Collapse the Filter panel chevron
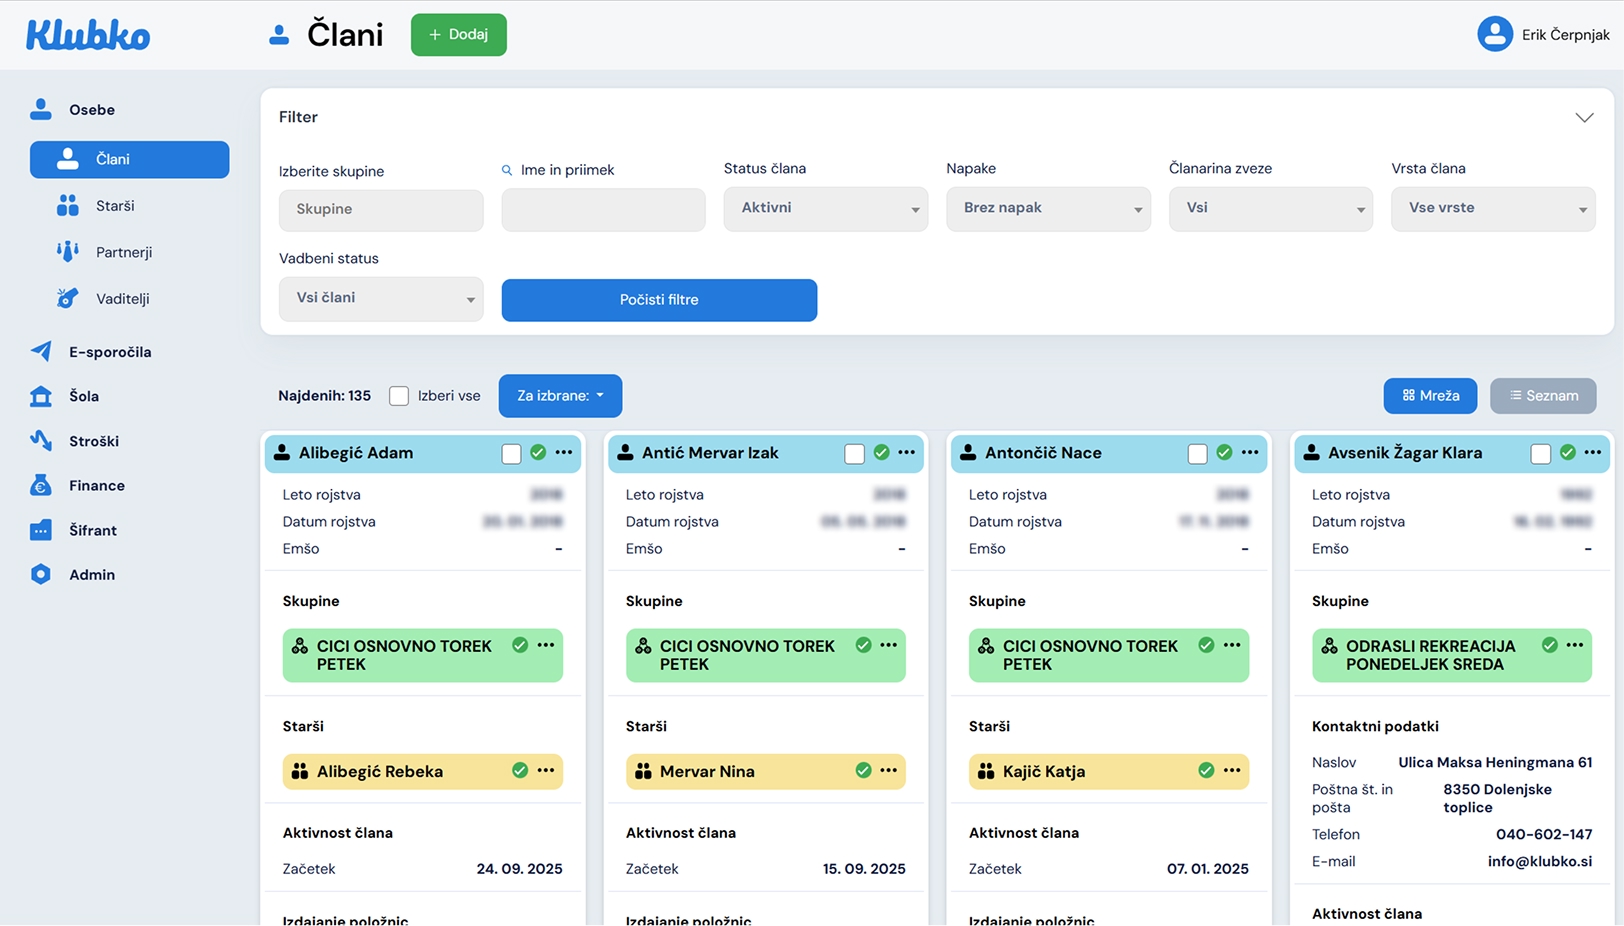 (x=1584, y=118)
